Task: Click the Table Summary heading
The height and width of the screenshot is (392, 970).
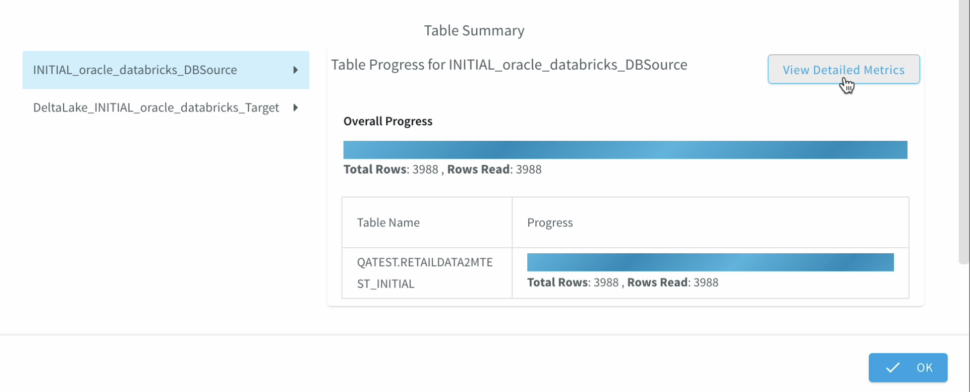Action: click(x=474, y=30)
